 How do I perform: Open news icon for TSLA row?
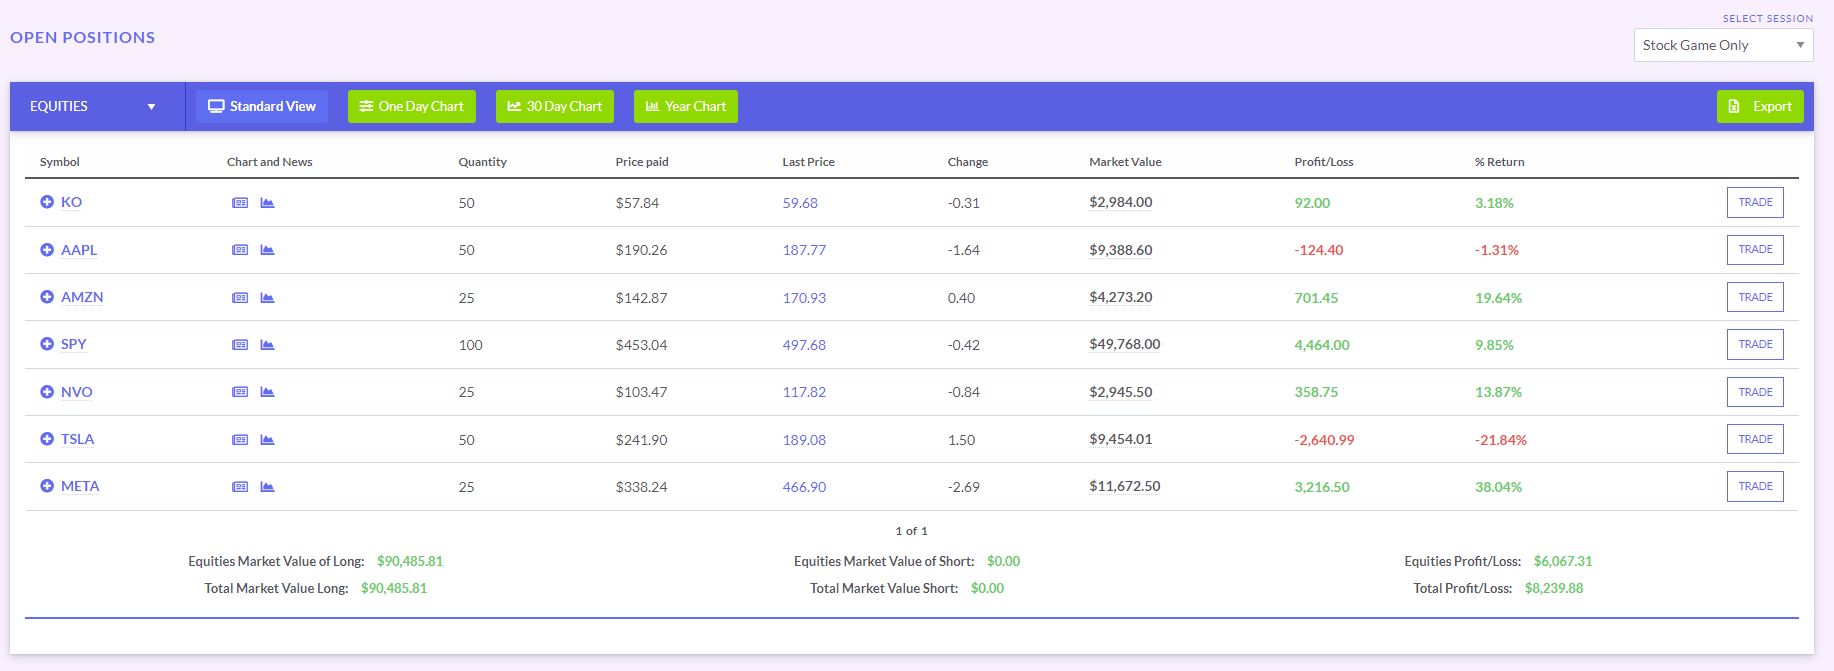pos(240,440)
